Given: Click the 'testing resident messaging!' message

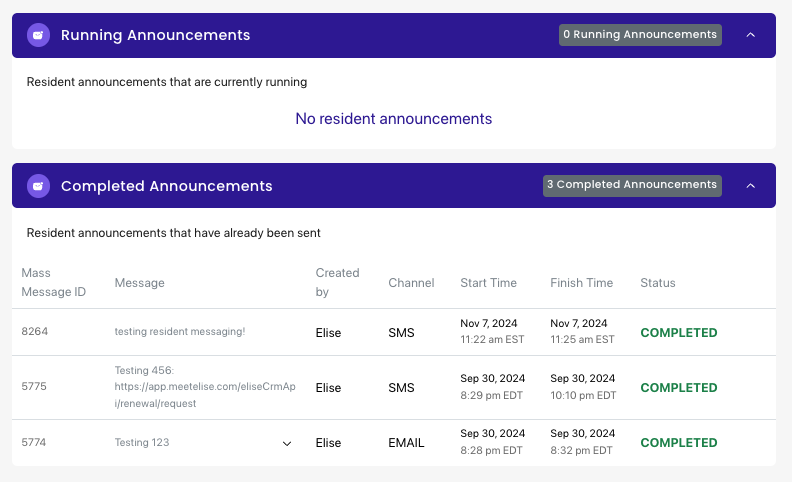Looking at the screenshot, I should [x=180, y=331].
